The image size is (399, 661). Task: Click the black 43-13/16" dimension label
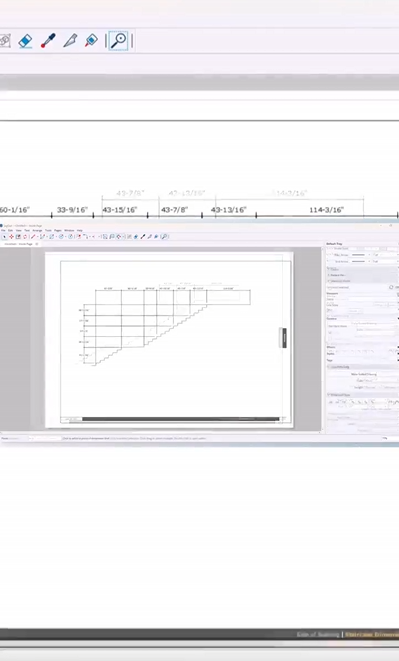(x=229, y=210)
